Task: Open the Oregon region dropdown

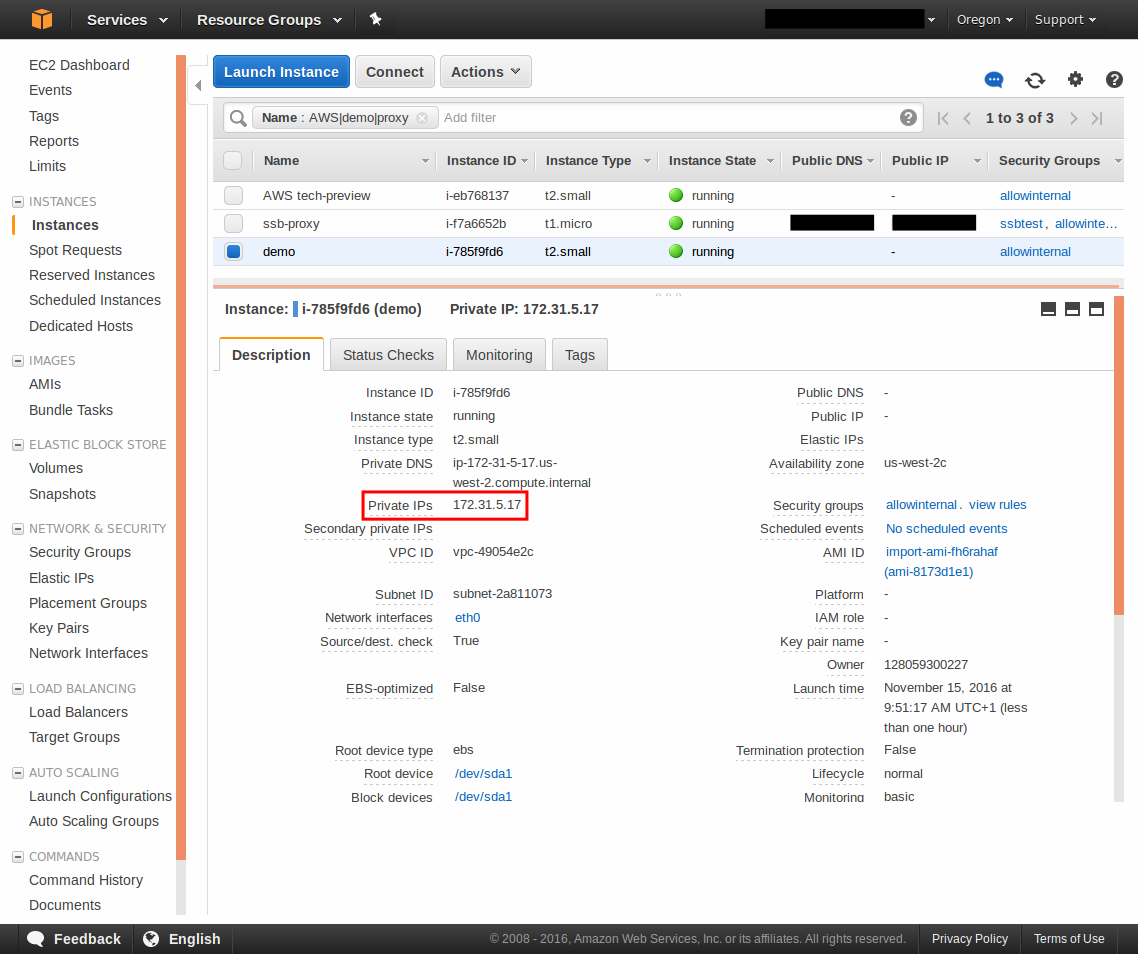Action: click(x=984, y=19)
